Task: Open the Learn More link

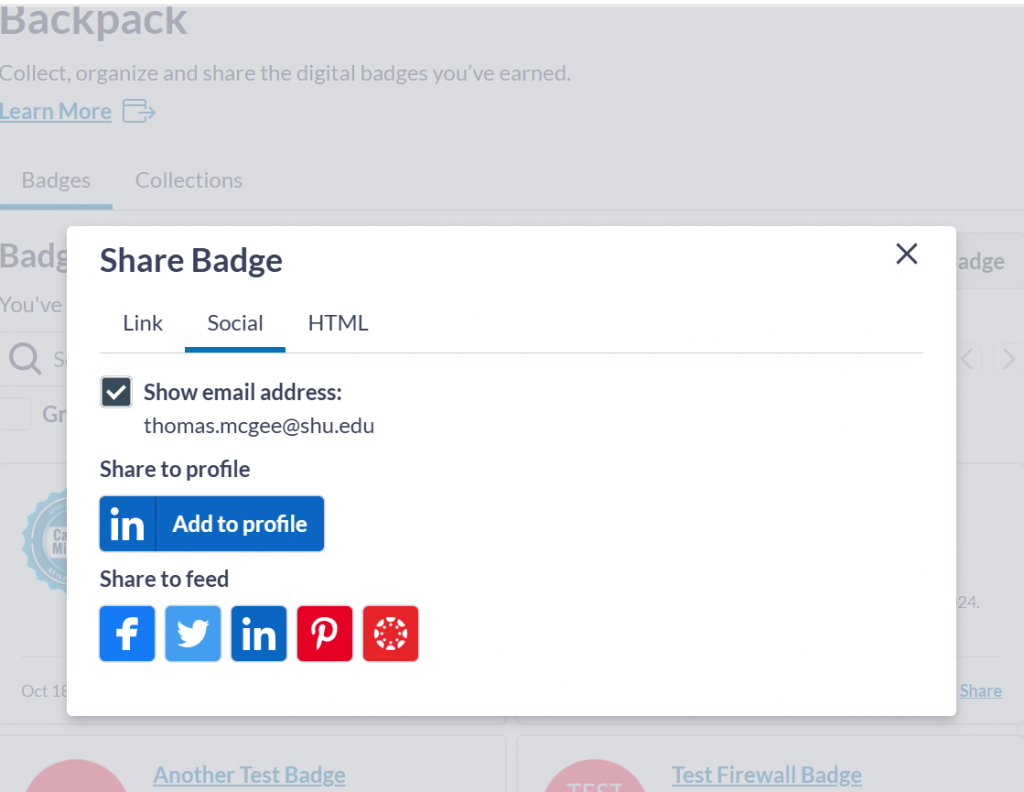Action: 56,111
